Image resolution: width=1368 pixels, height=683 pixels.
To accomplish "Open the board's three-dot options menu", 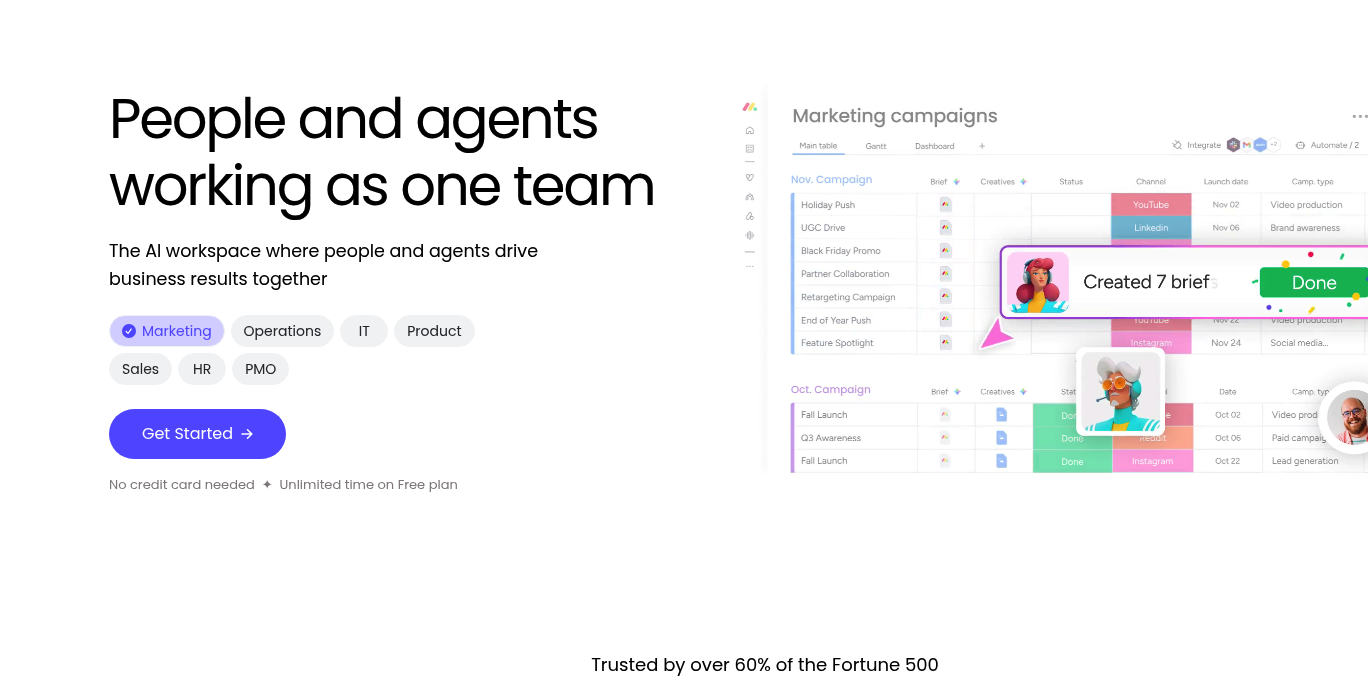I will [x=1359, y=117].
